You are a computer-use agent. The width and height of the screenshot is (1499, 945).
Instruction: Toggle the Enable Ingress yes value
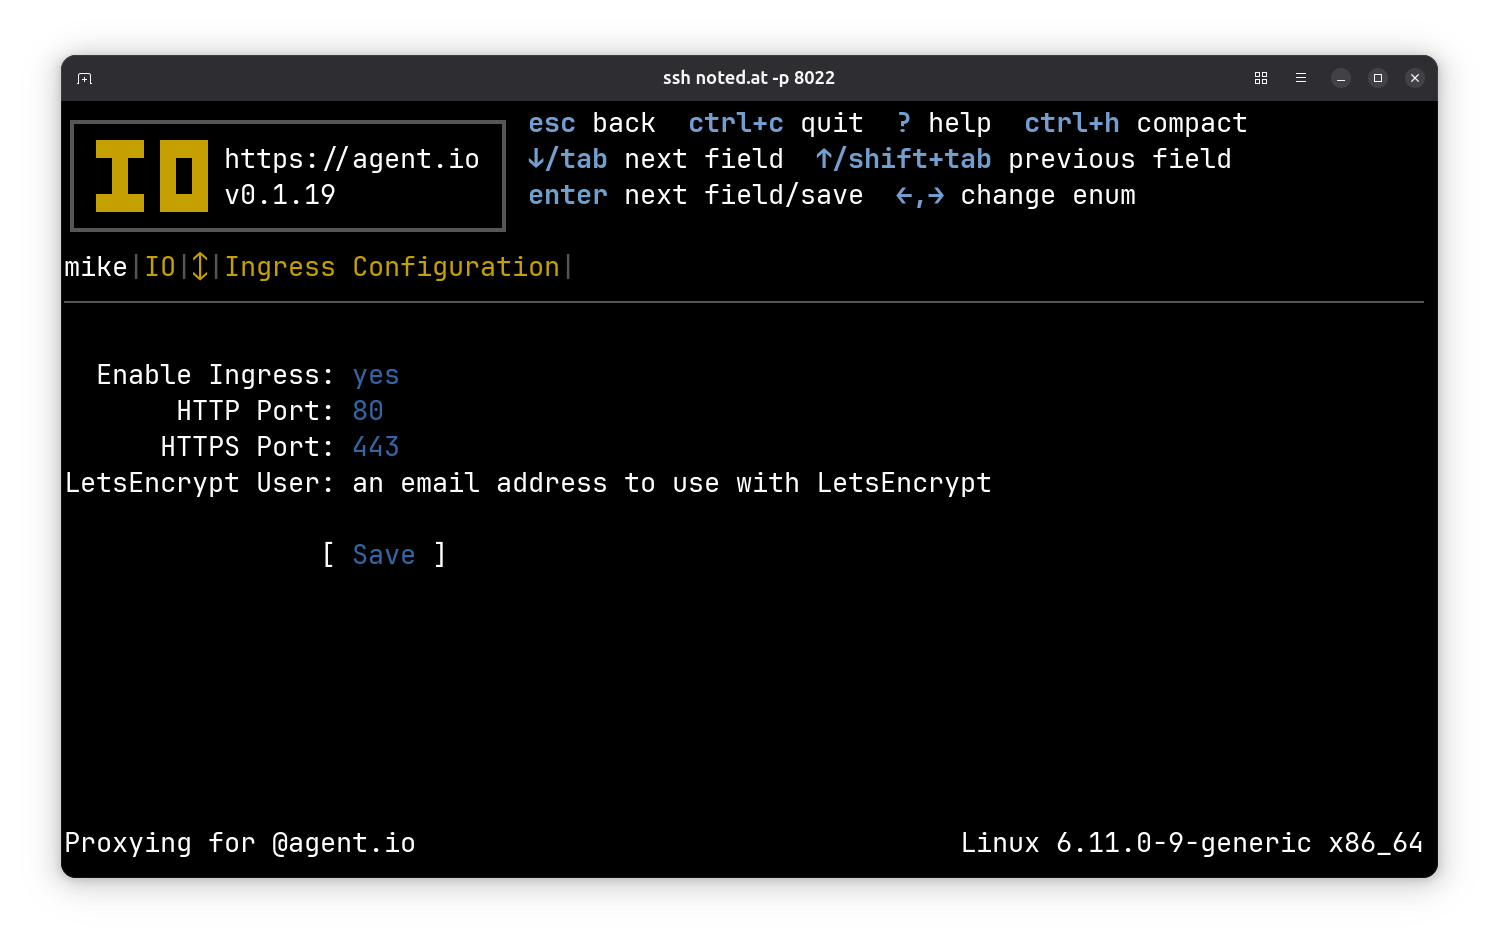point(376,375)
